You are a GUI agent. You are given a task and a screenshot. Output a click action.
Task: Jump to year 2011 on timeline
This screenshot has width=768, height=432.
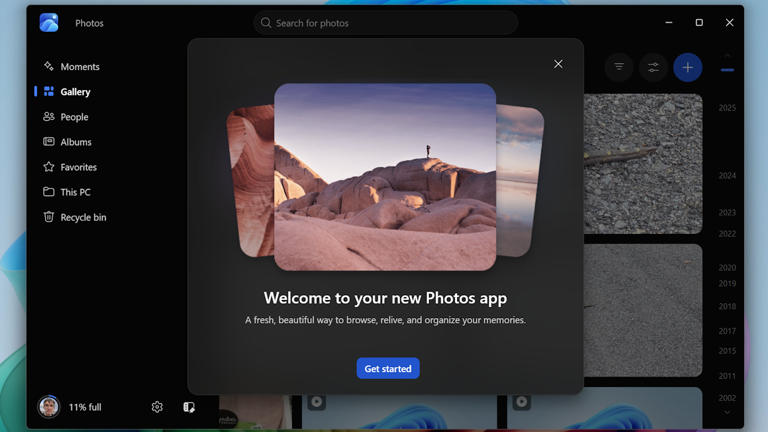(727, 376)
